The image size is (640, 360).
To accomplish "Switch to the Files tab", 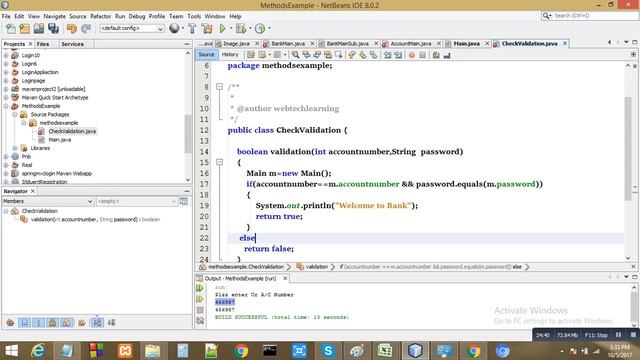I will 42,44.
